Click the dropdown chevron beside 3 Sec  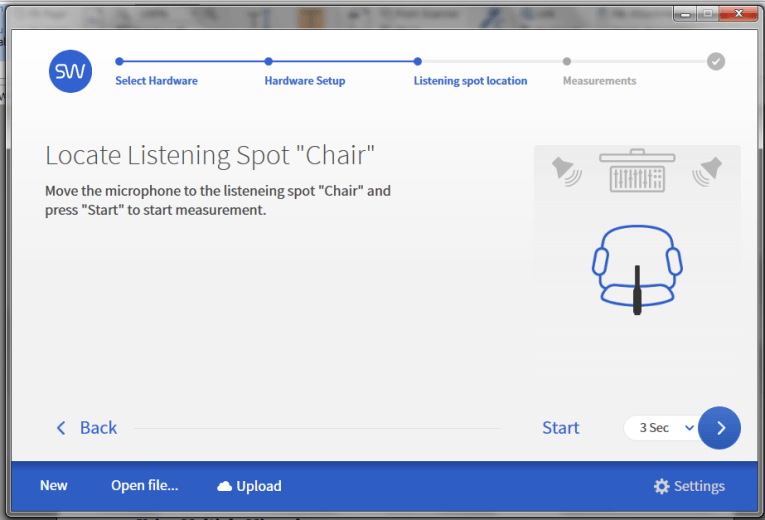(x=689, y=428)
